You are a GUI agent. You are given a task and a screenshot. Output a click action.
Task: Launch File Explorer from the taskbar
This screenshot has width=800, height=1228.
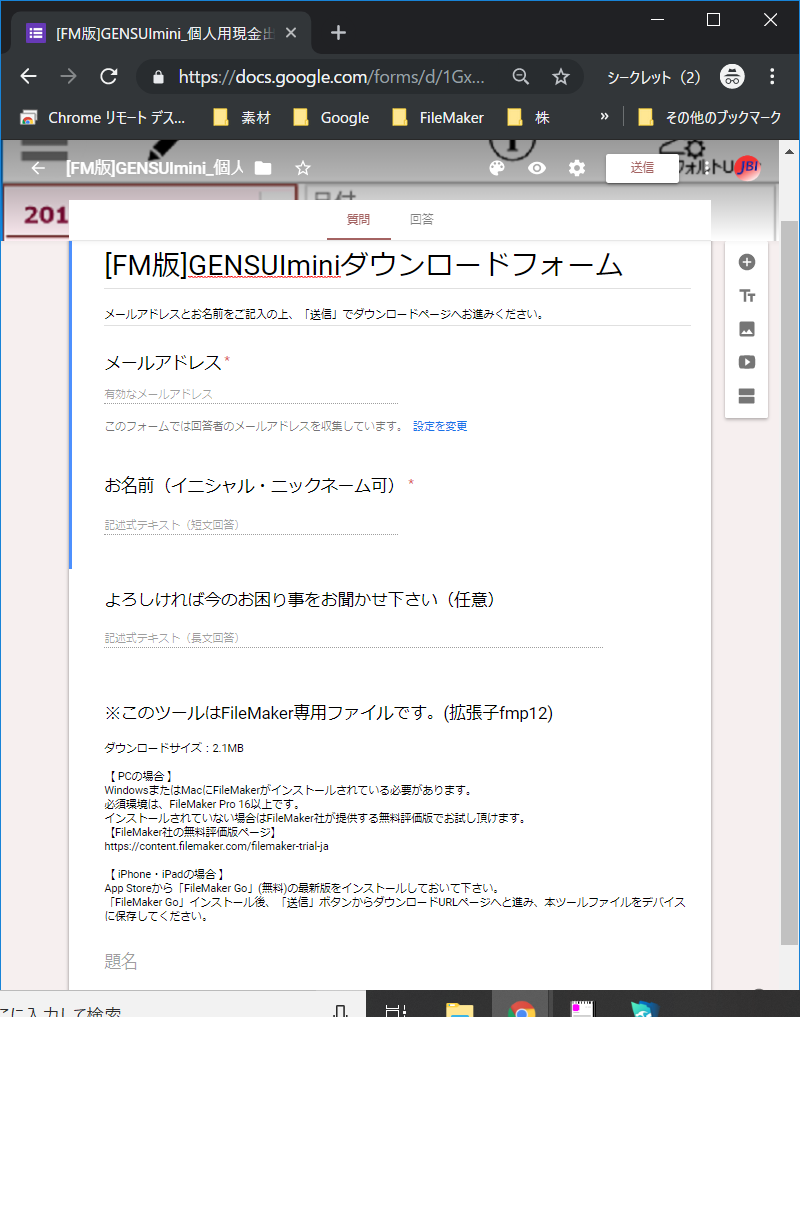point(458,1008)
